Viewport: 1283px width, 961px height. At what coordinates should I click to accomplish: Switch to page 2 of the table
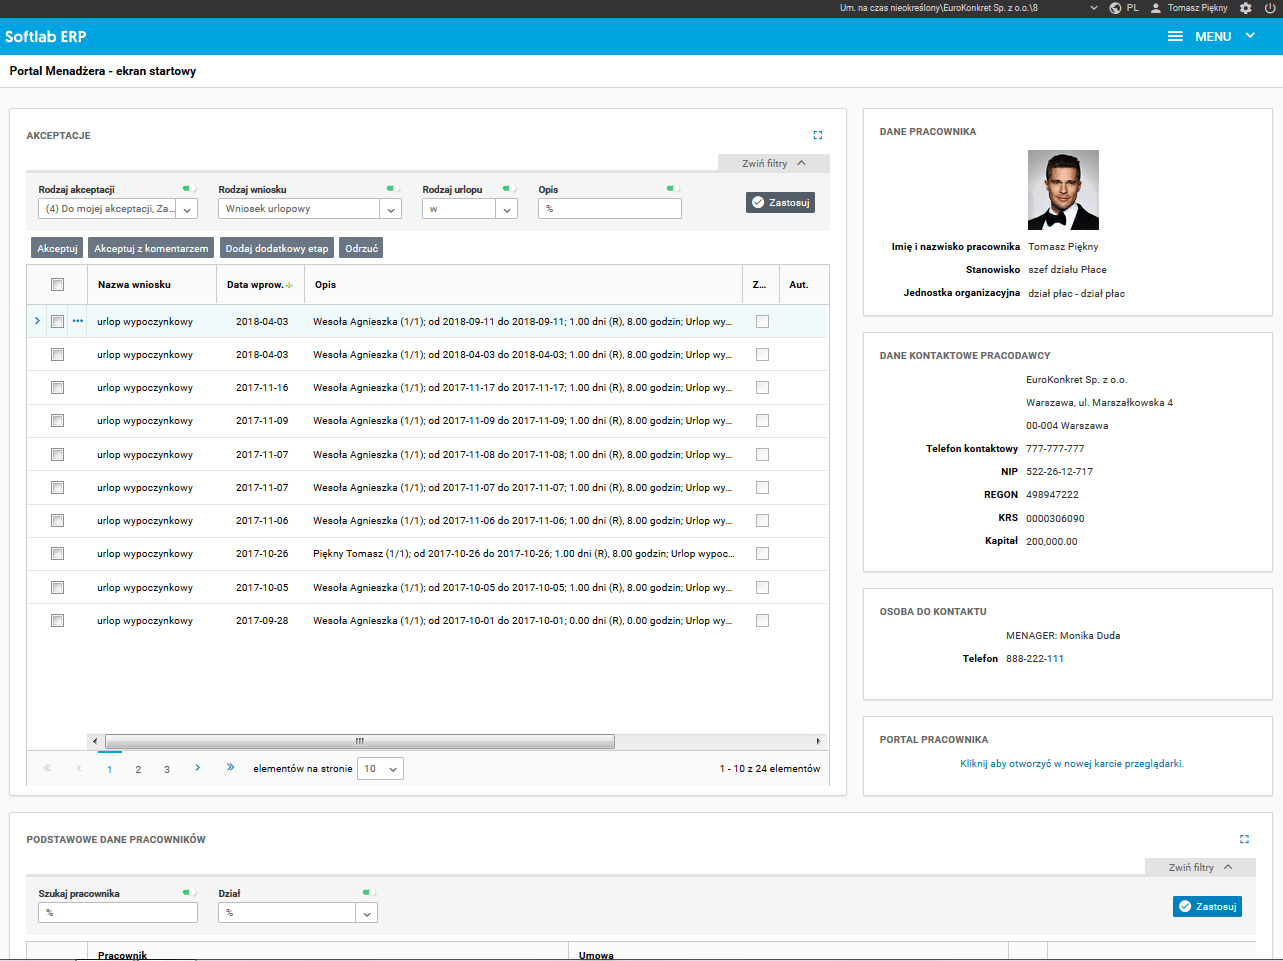pyautogui.click(x=138, y=769)
